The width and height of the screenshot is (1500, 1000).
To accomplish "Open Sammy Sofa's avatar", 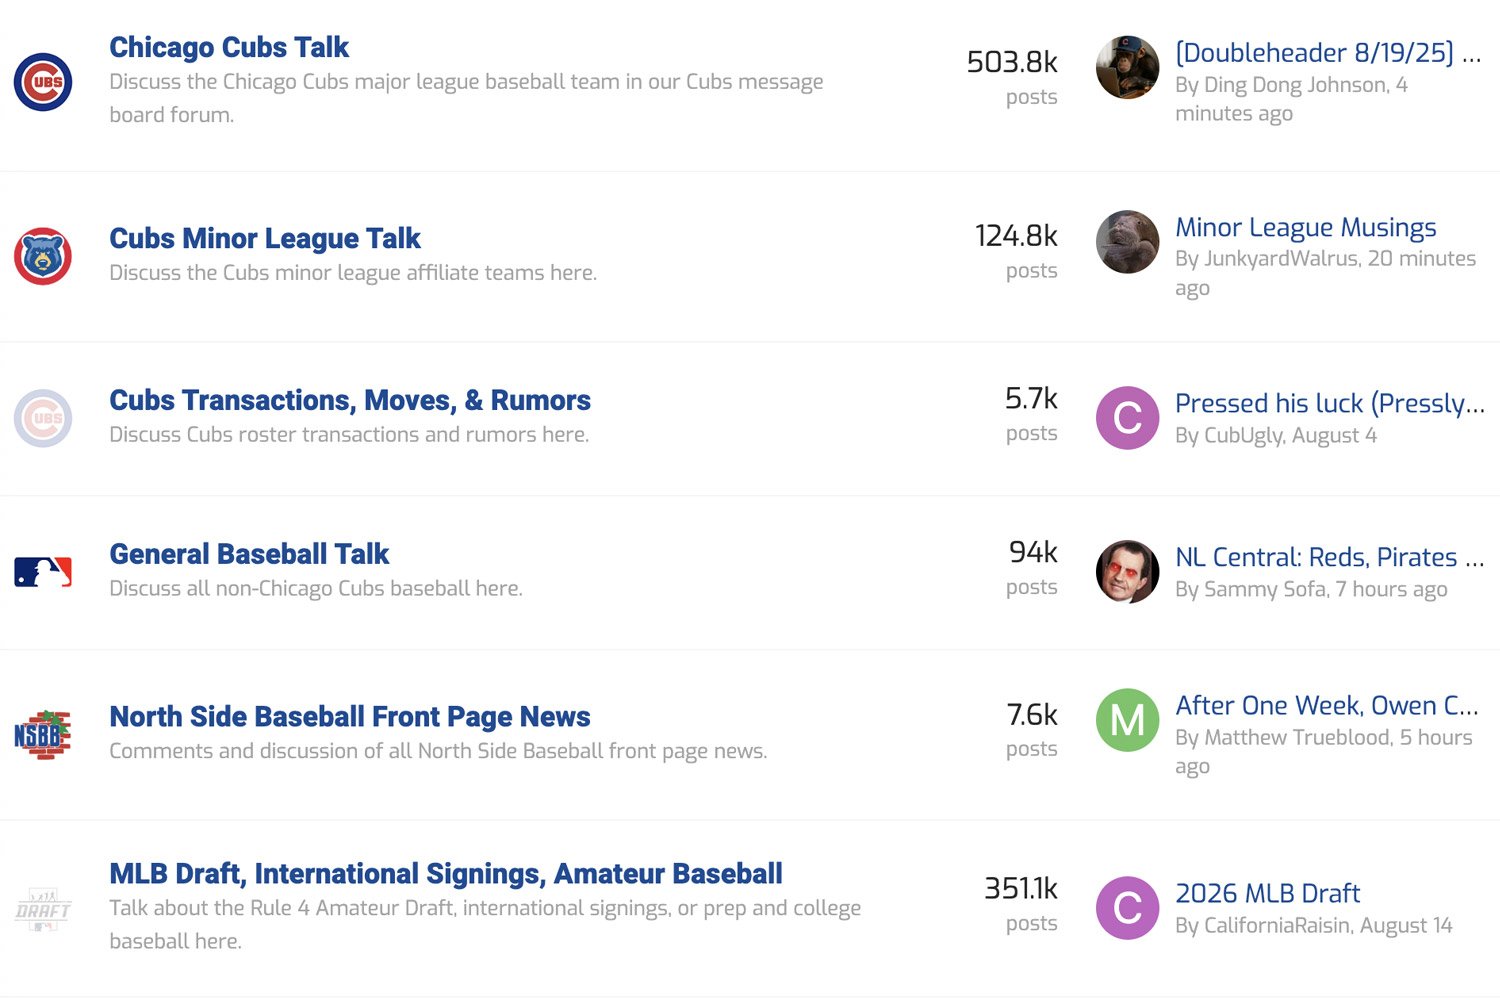I will click(1127, 572).
